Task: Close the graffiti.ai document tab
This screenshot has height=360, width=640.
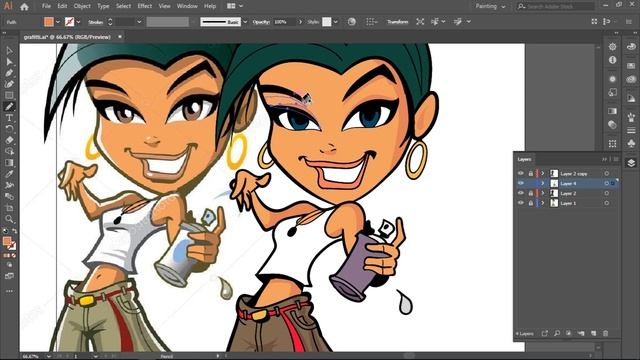Action: (120, 37)
